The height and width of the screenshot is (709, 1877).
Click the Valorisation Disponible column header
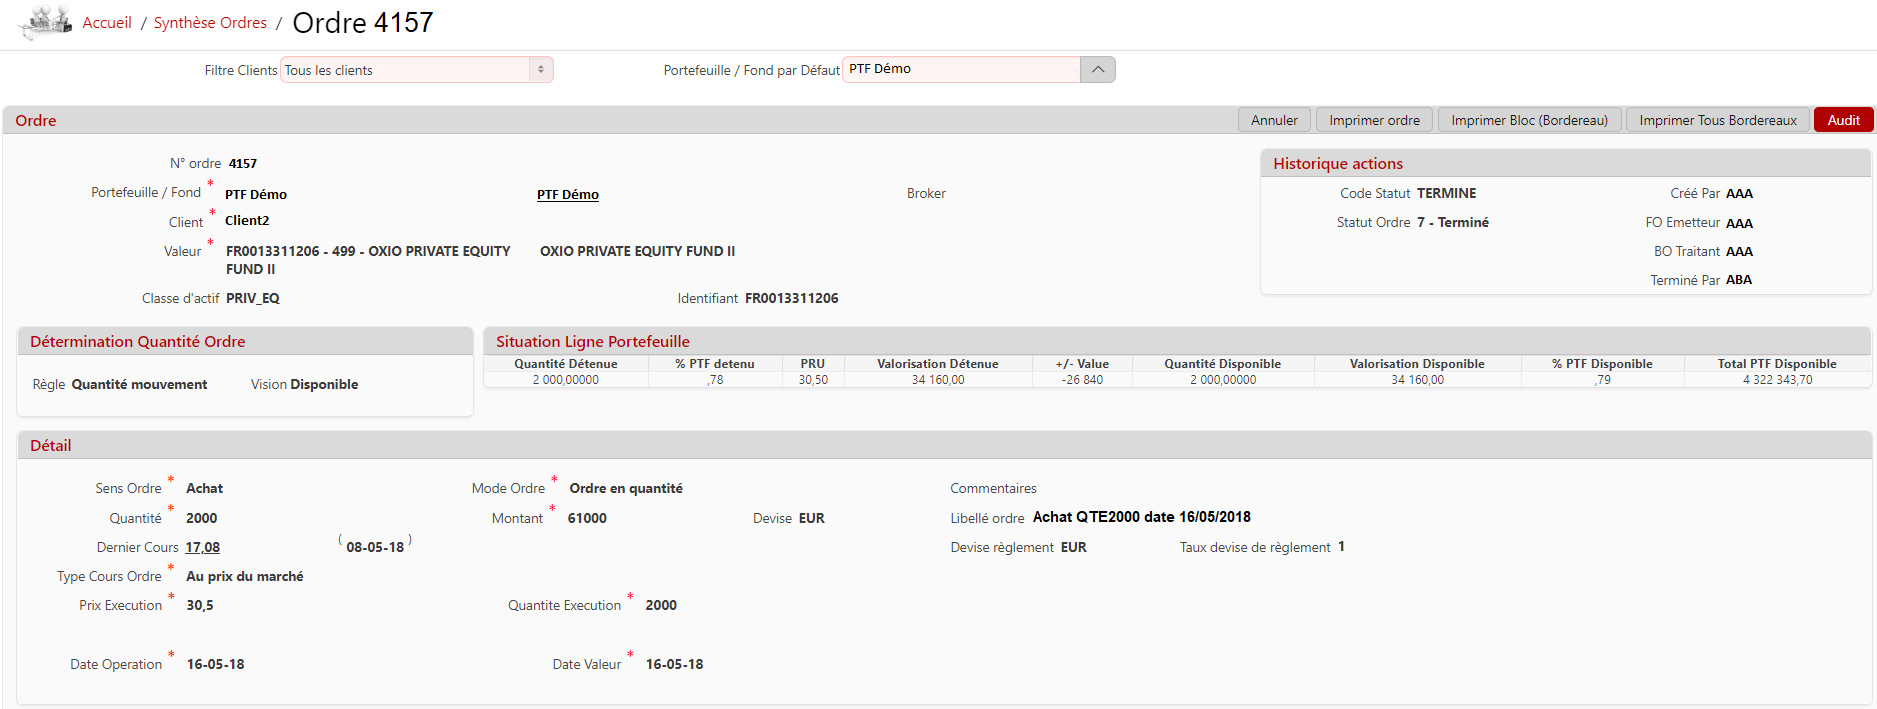pyautogui.click(x=1416, y=364)
